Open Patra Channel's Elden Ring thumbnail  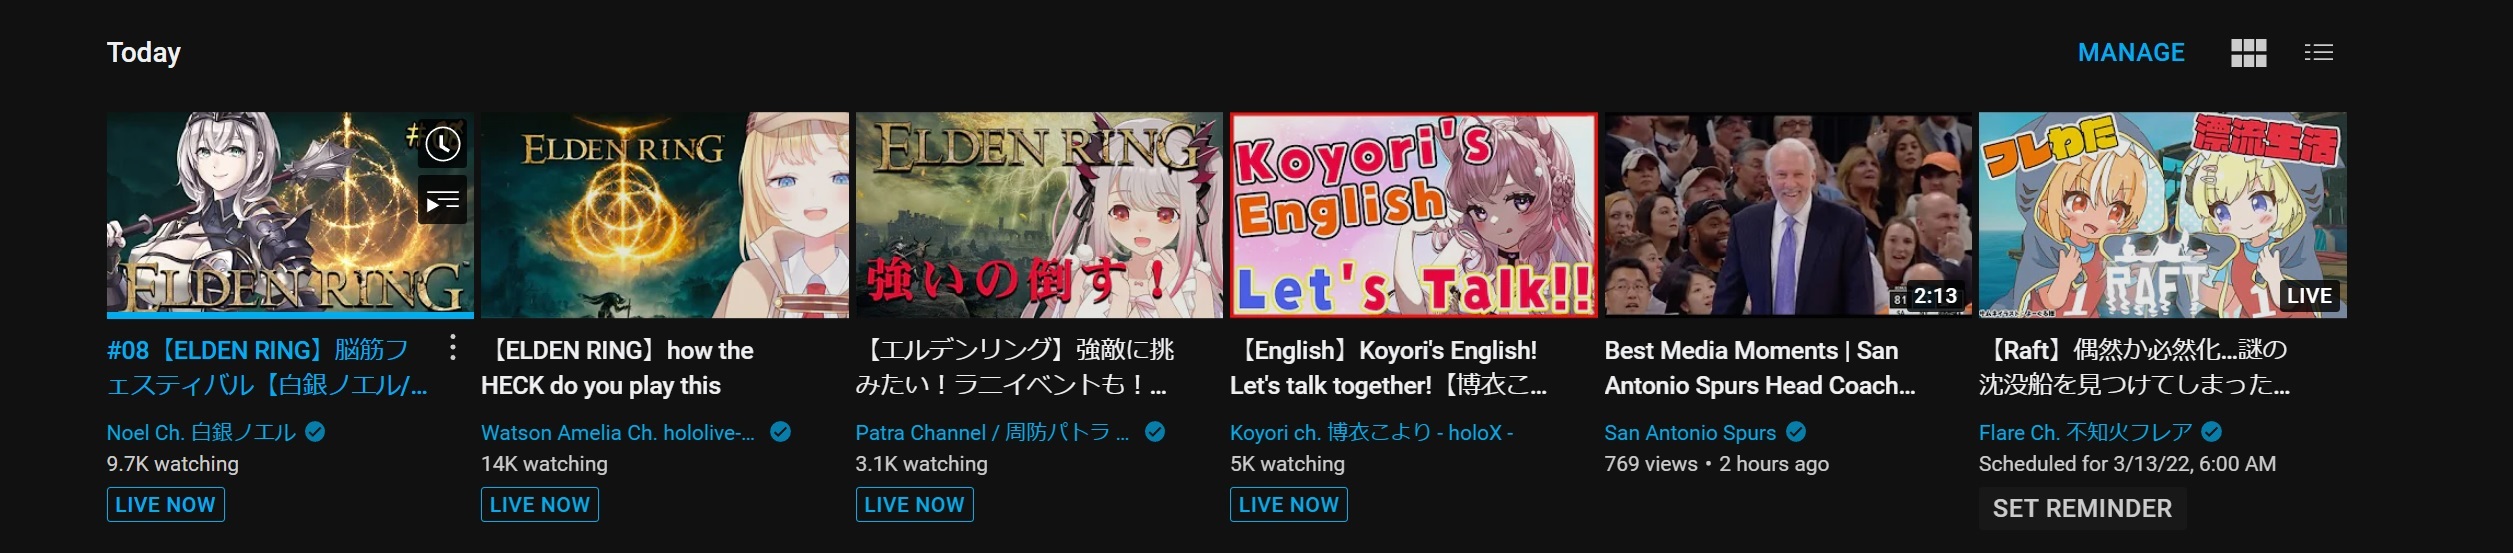pos(1039,215)
